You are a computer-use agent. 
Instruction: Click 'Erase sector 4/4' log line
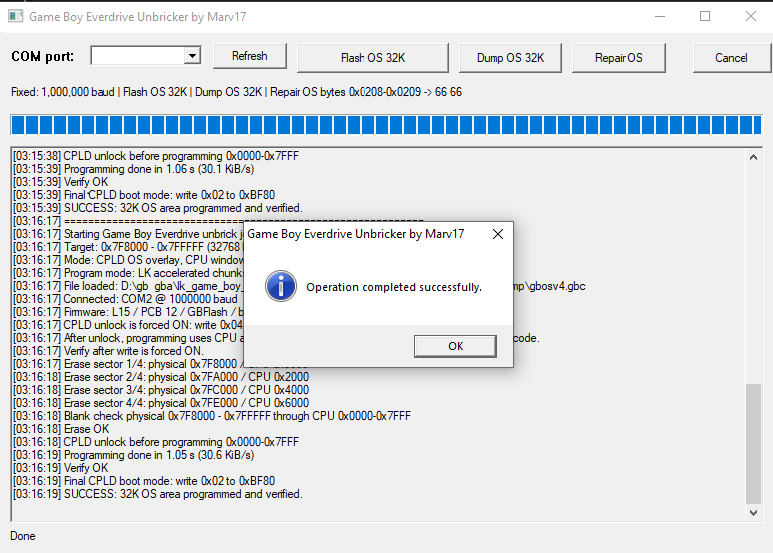(x=161, y=403)
